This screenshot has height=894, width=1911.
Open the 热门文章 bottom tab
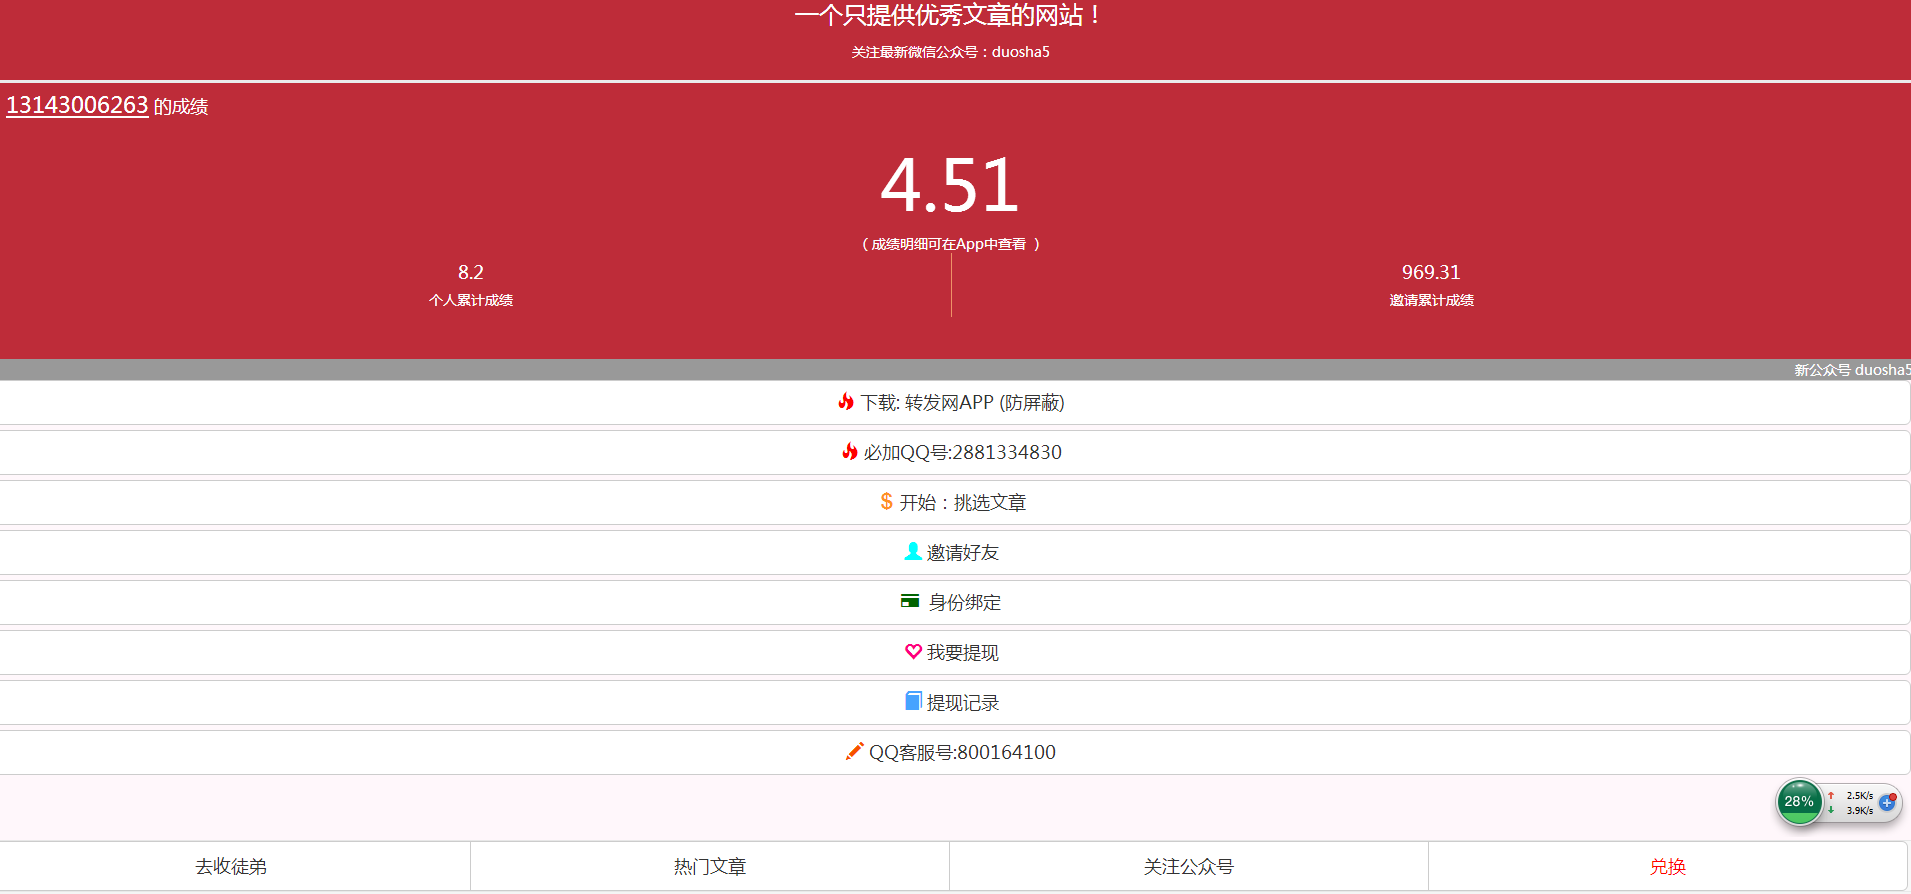[x=710, y=867]
